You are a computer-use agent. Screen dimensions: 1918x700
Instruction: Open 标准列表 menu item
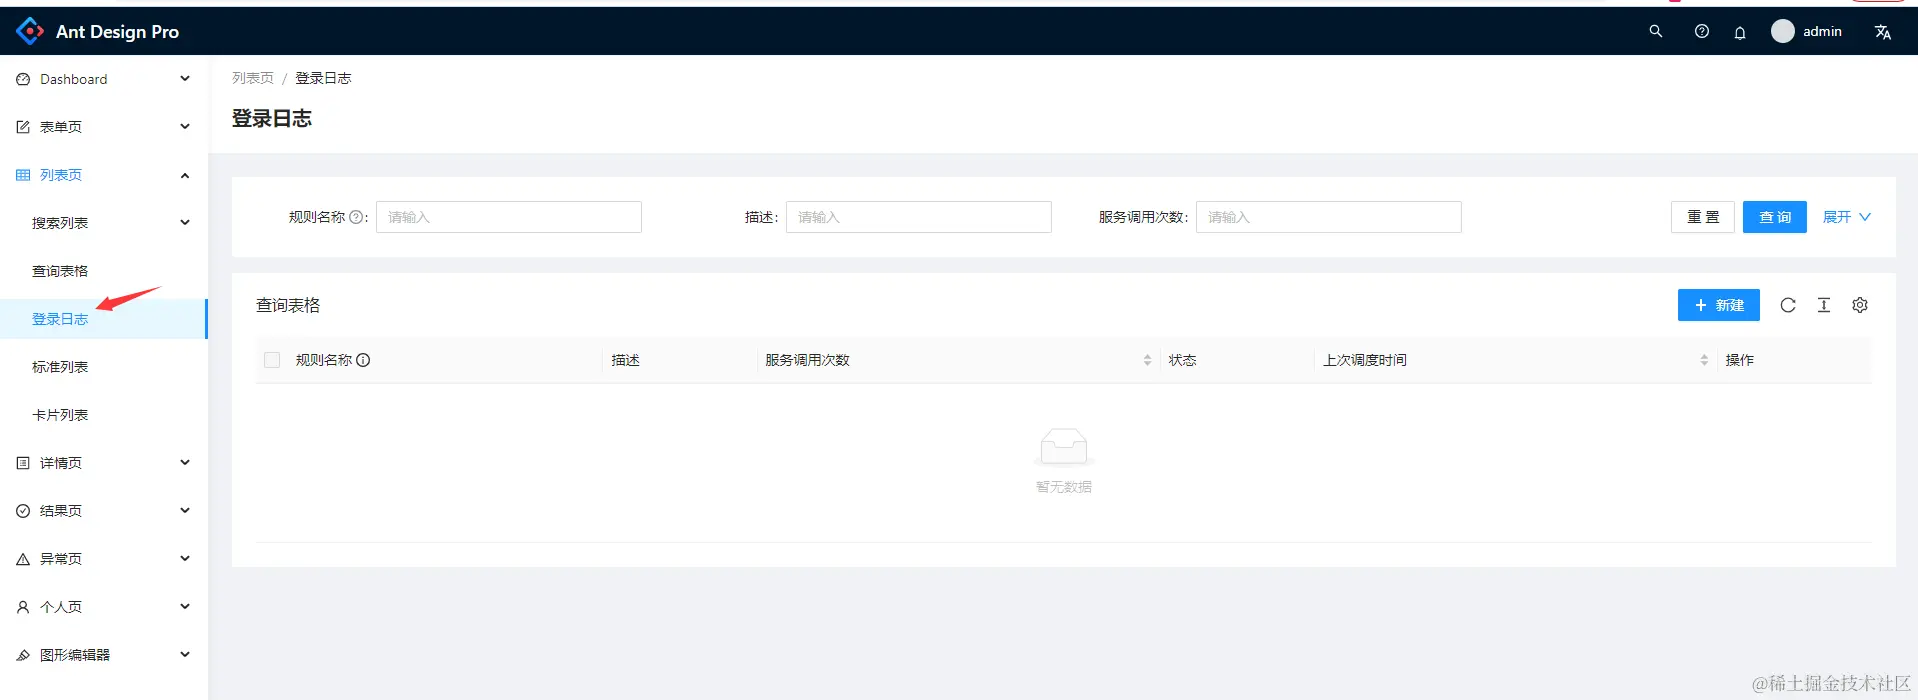tap(104, 367)
